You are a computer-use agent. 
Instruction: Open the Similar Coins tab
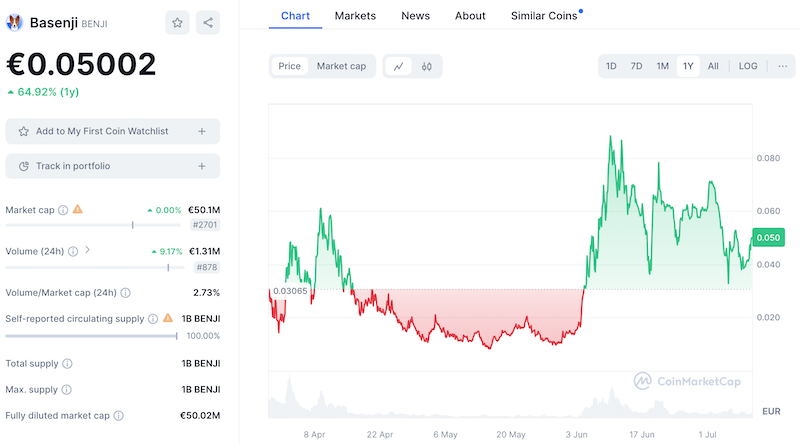coord(544,16)
